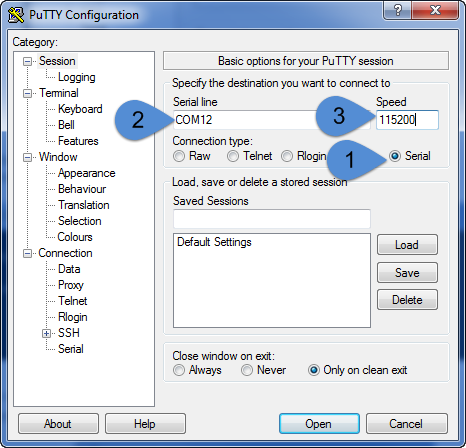
Task: Click the Cancel button
Action: tap(406, 424)
